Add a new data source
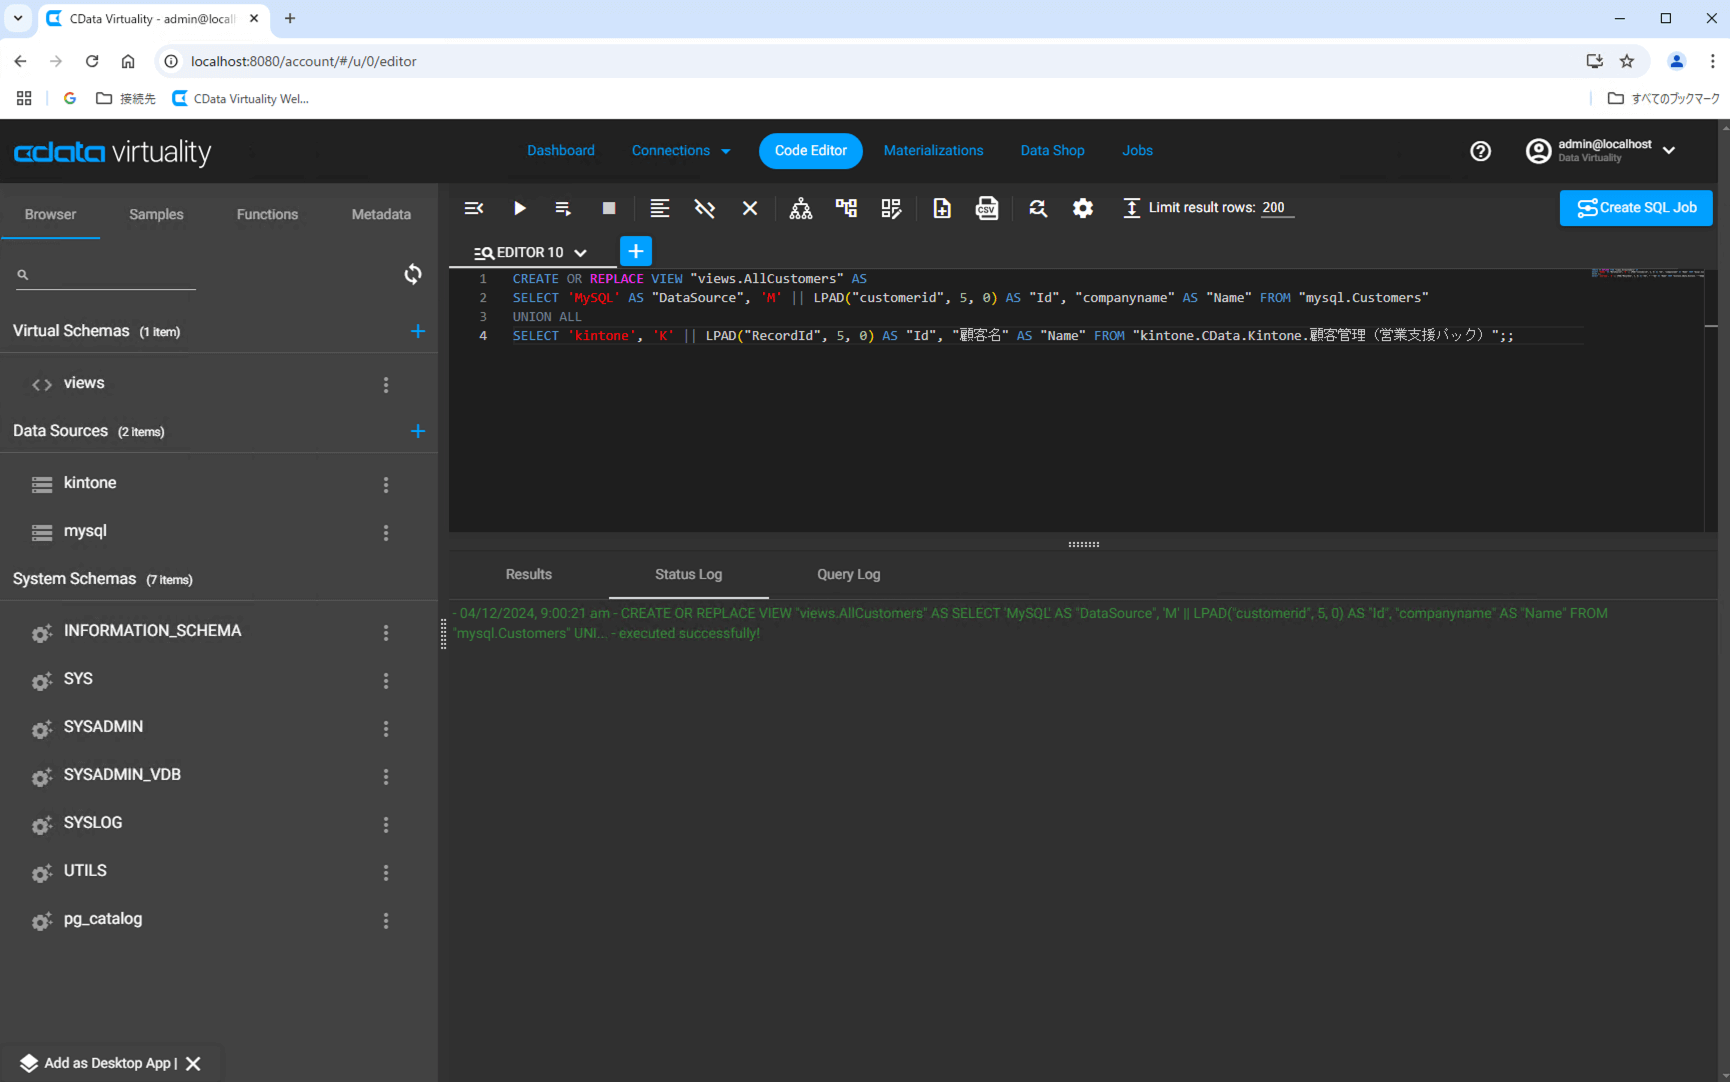 click(x=418, y=431)
